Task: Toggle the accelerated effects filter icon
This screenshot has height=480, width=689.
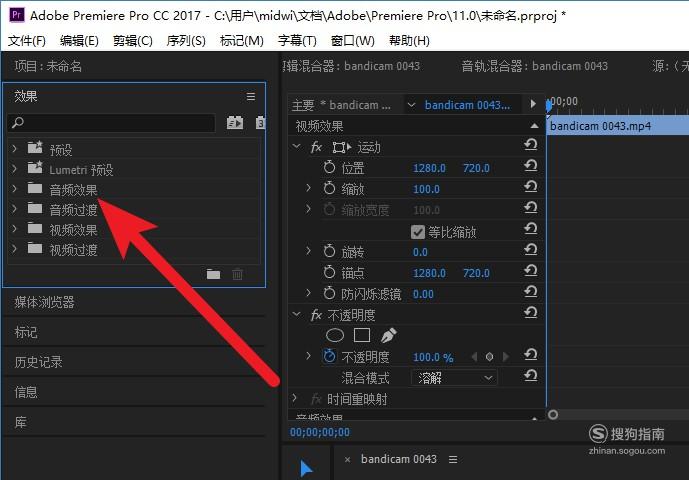Action: pyautogui.click(x=235, y=122)
